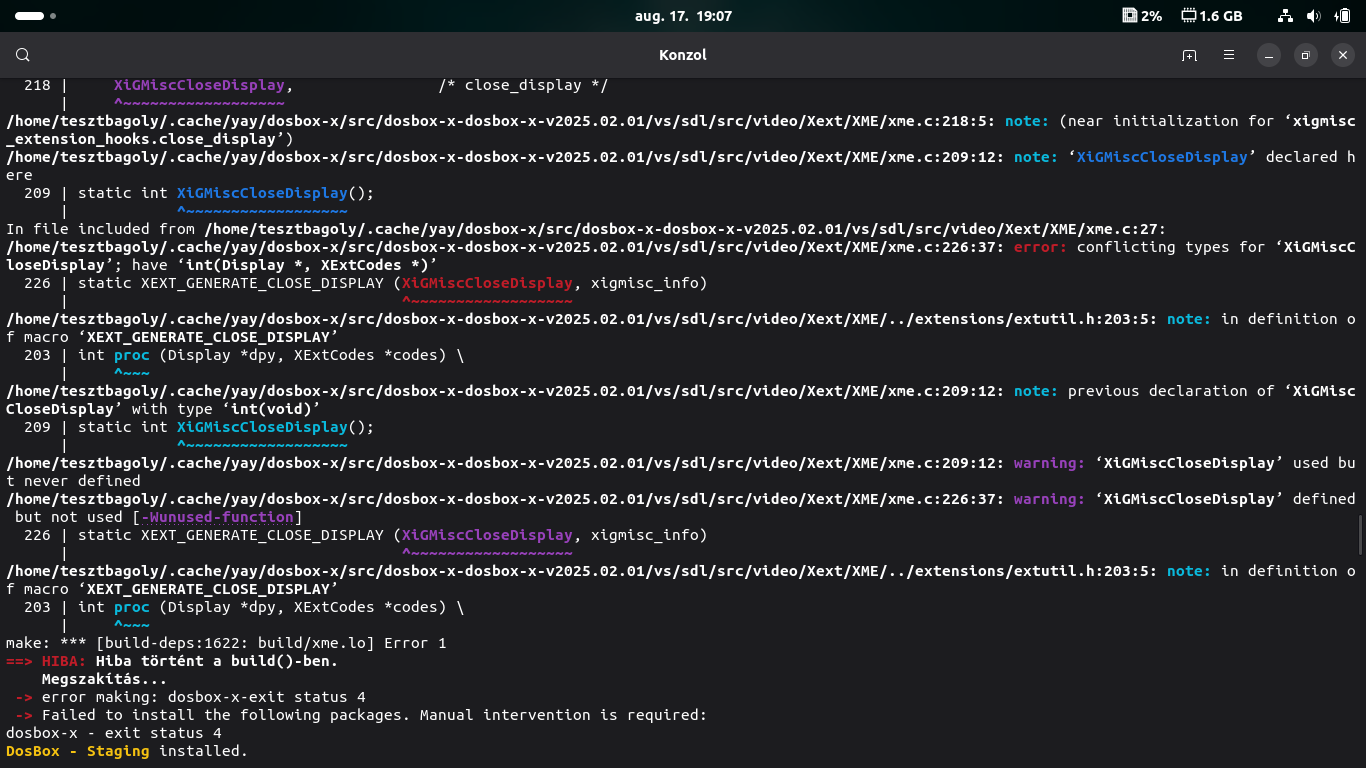Switch to the second workspace dot
1366x768 pixels.
tap(53, 16)
